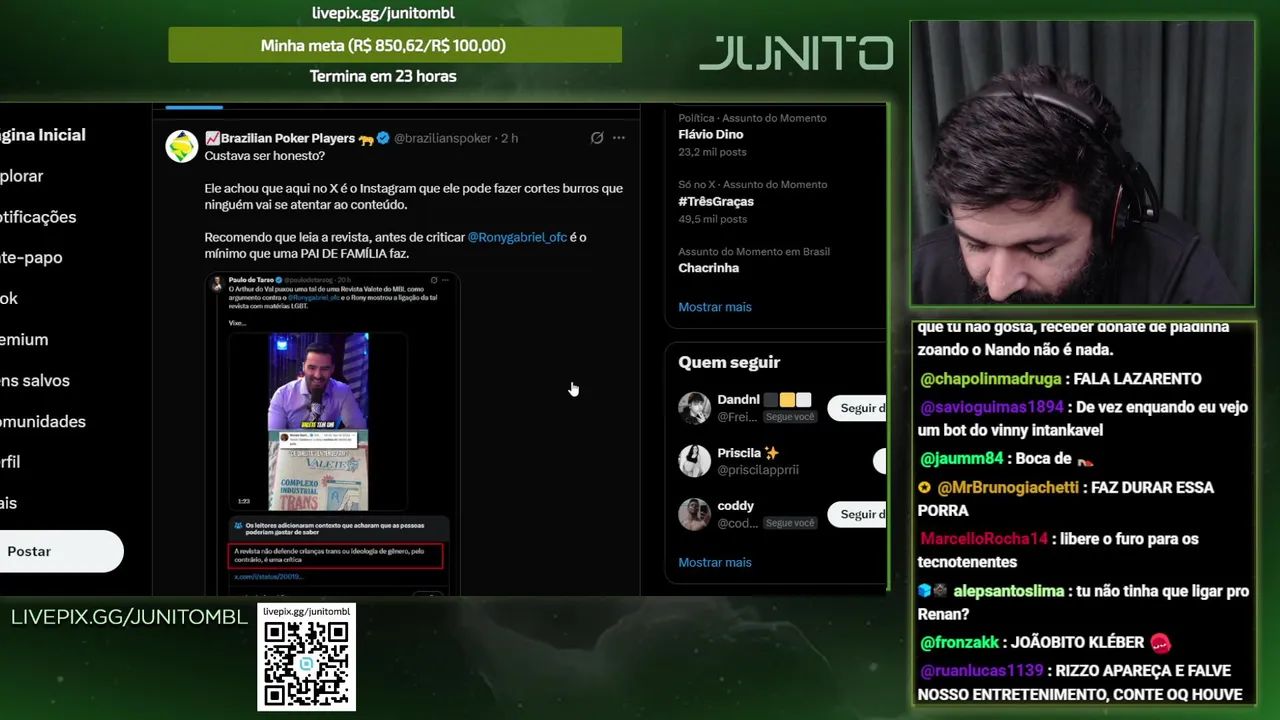Click @chapolinmadruga username in chat

click(x=991, y=379)
